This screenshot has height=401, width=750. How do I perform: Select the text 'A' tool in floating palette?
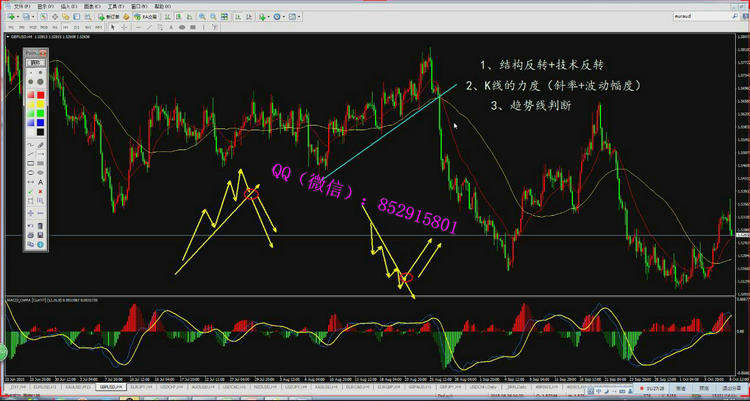(x=40, y=184)
